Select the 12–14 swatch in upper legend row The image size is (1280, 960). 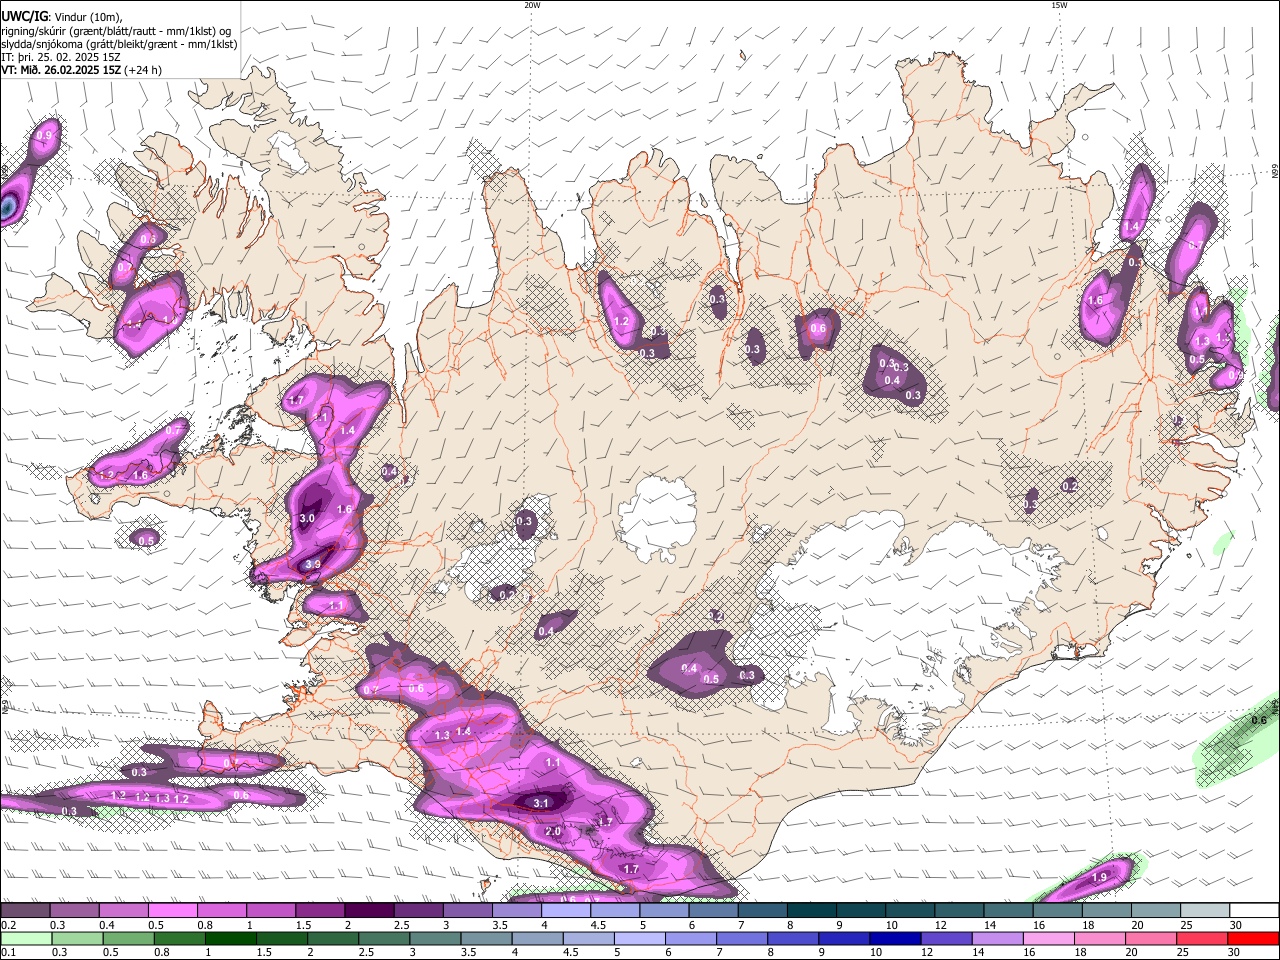click(959, 910)
